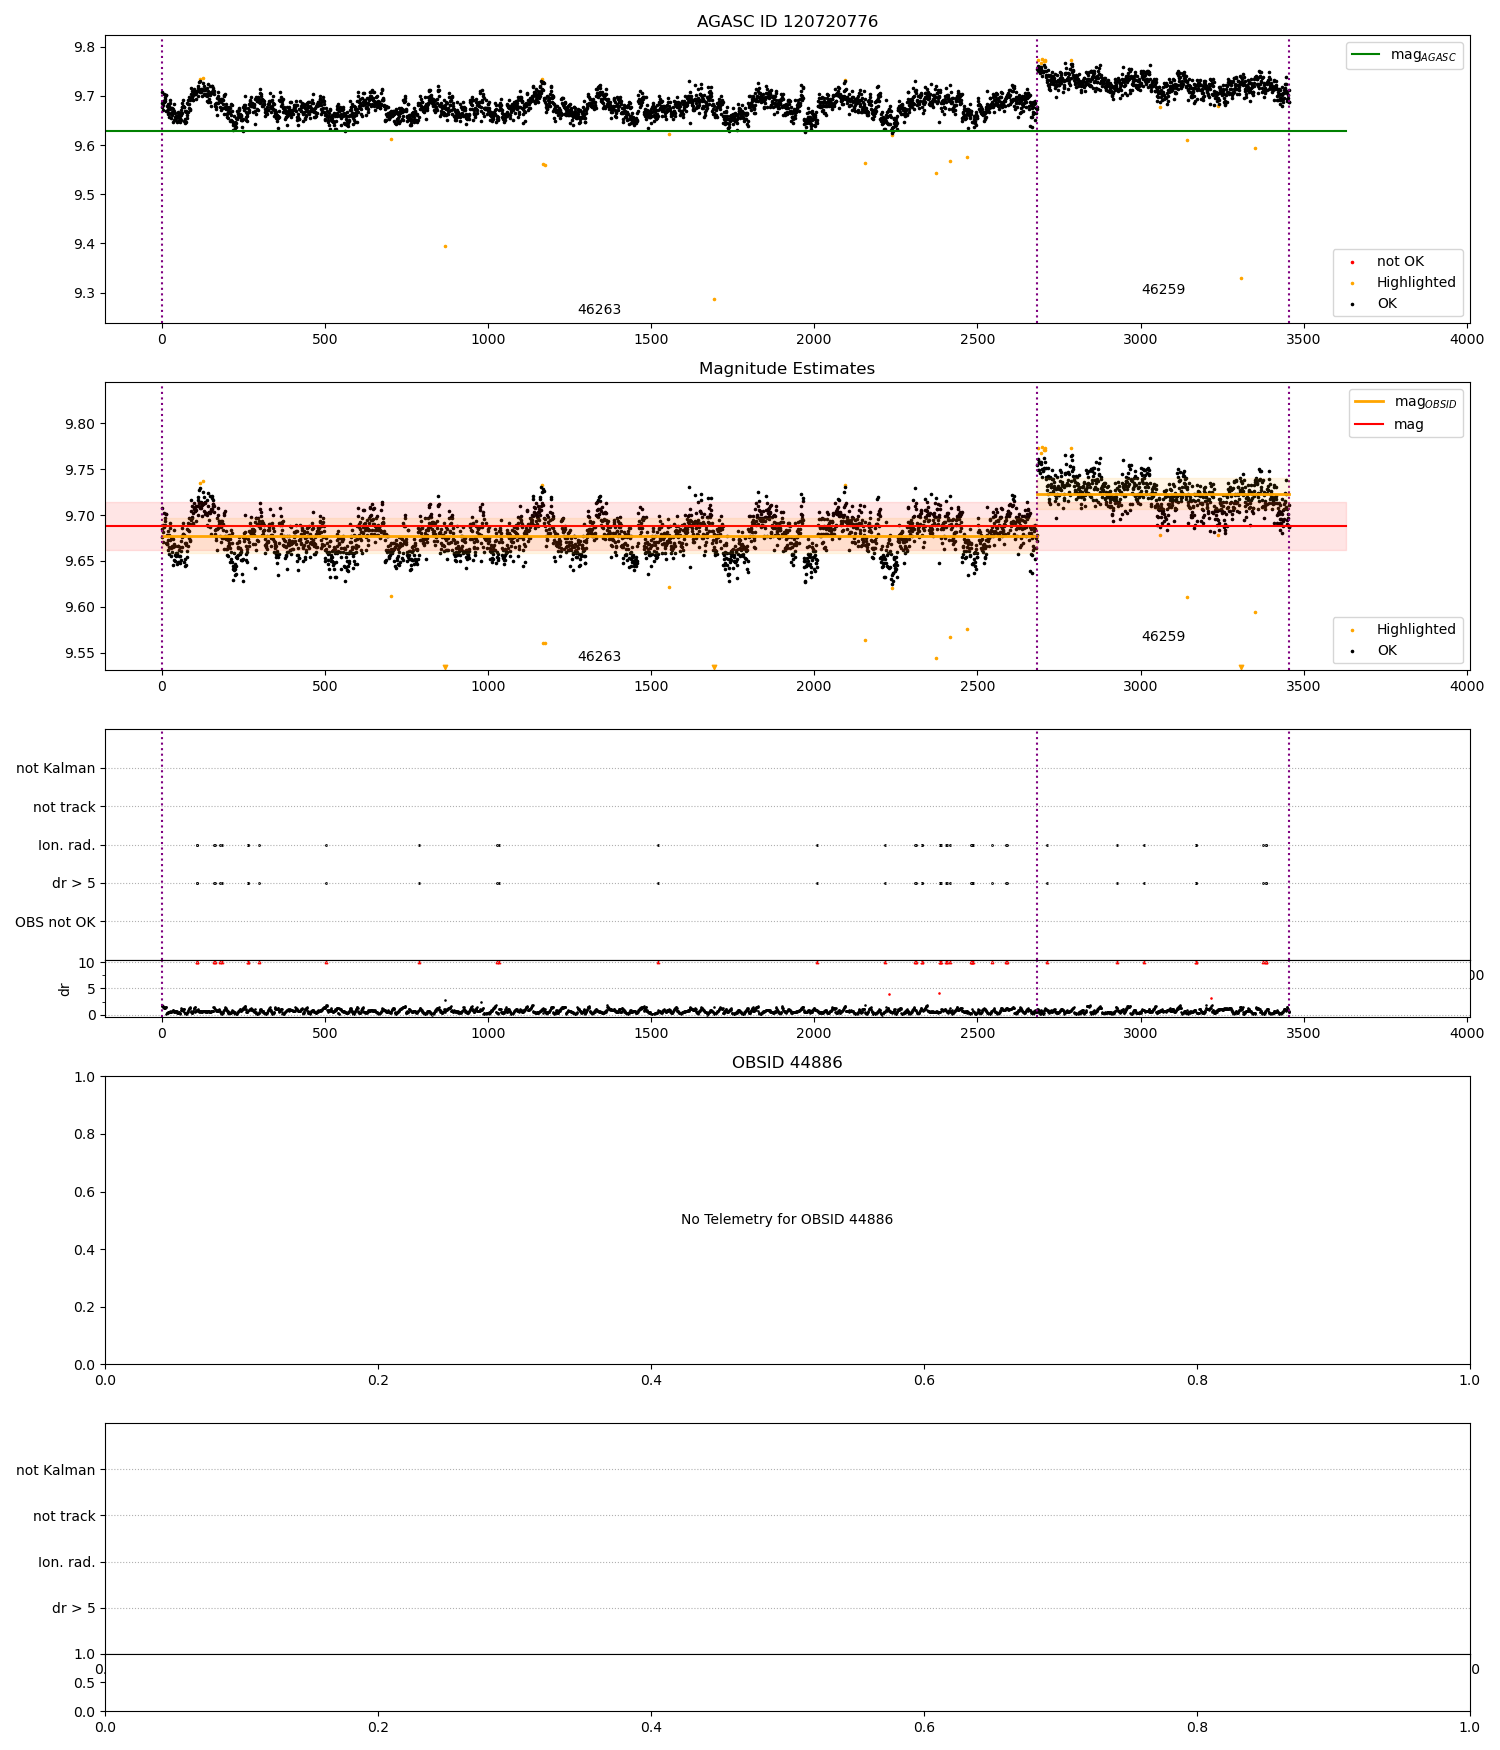Click the 9.80 tick in Magnitude Estimates plot
The width and height of the screenshot is (1500, 1750).
80,424
